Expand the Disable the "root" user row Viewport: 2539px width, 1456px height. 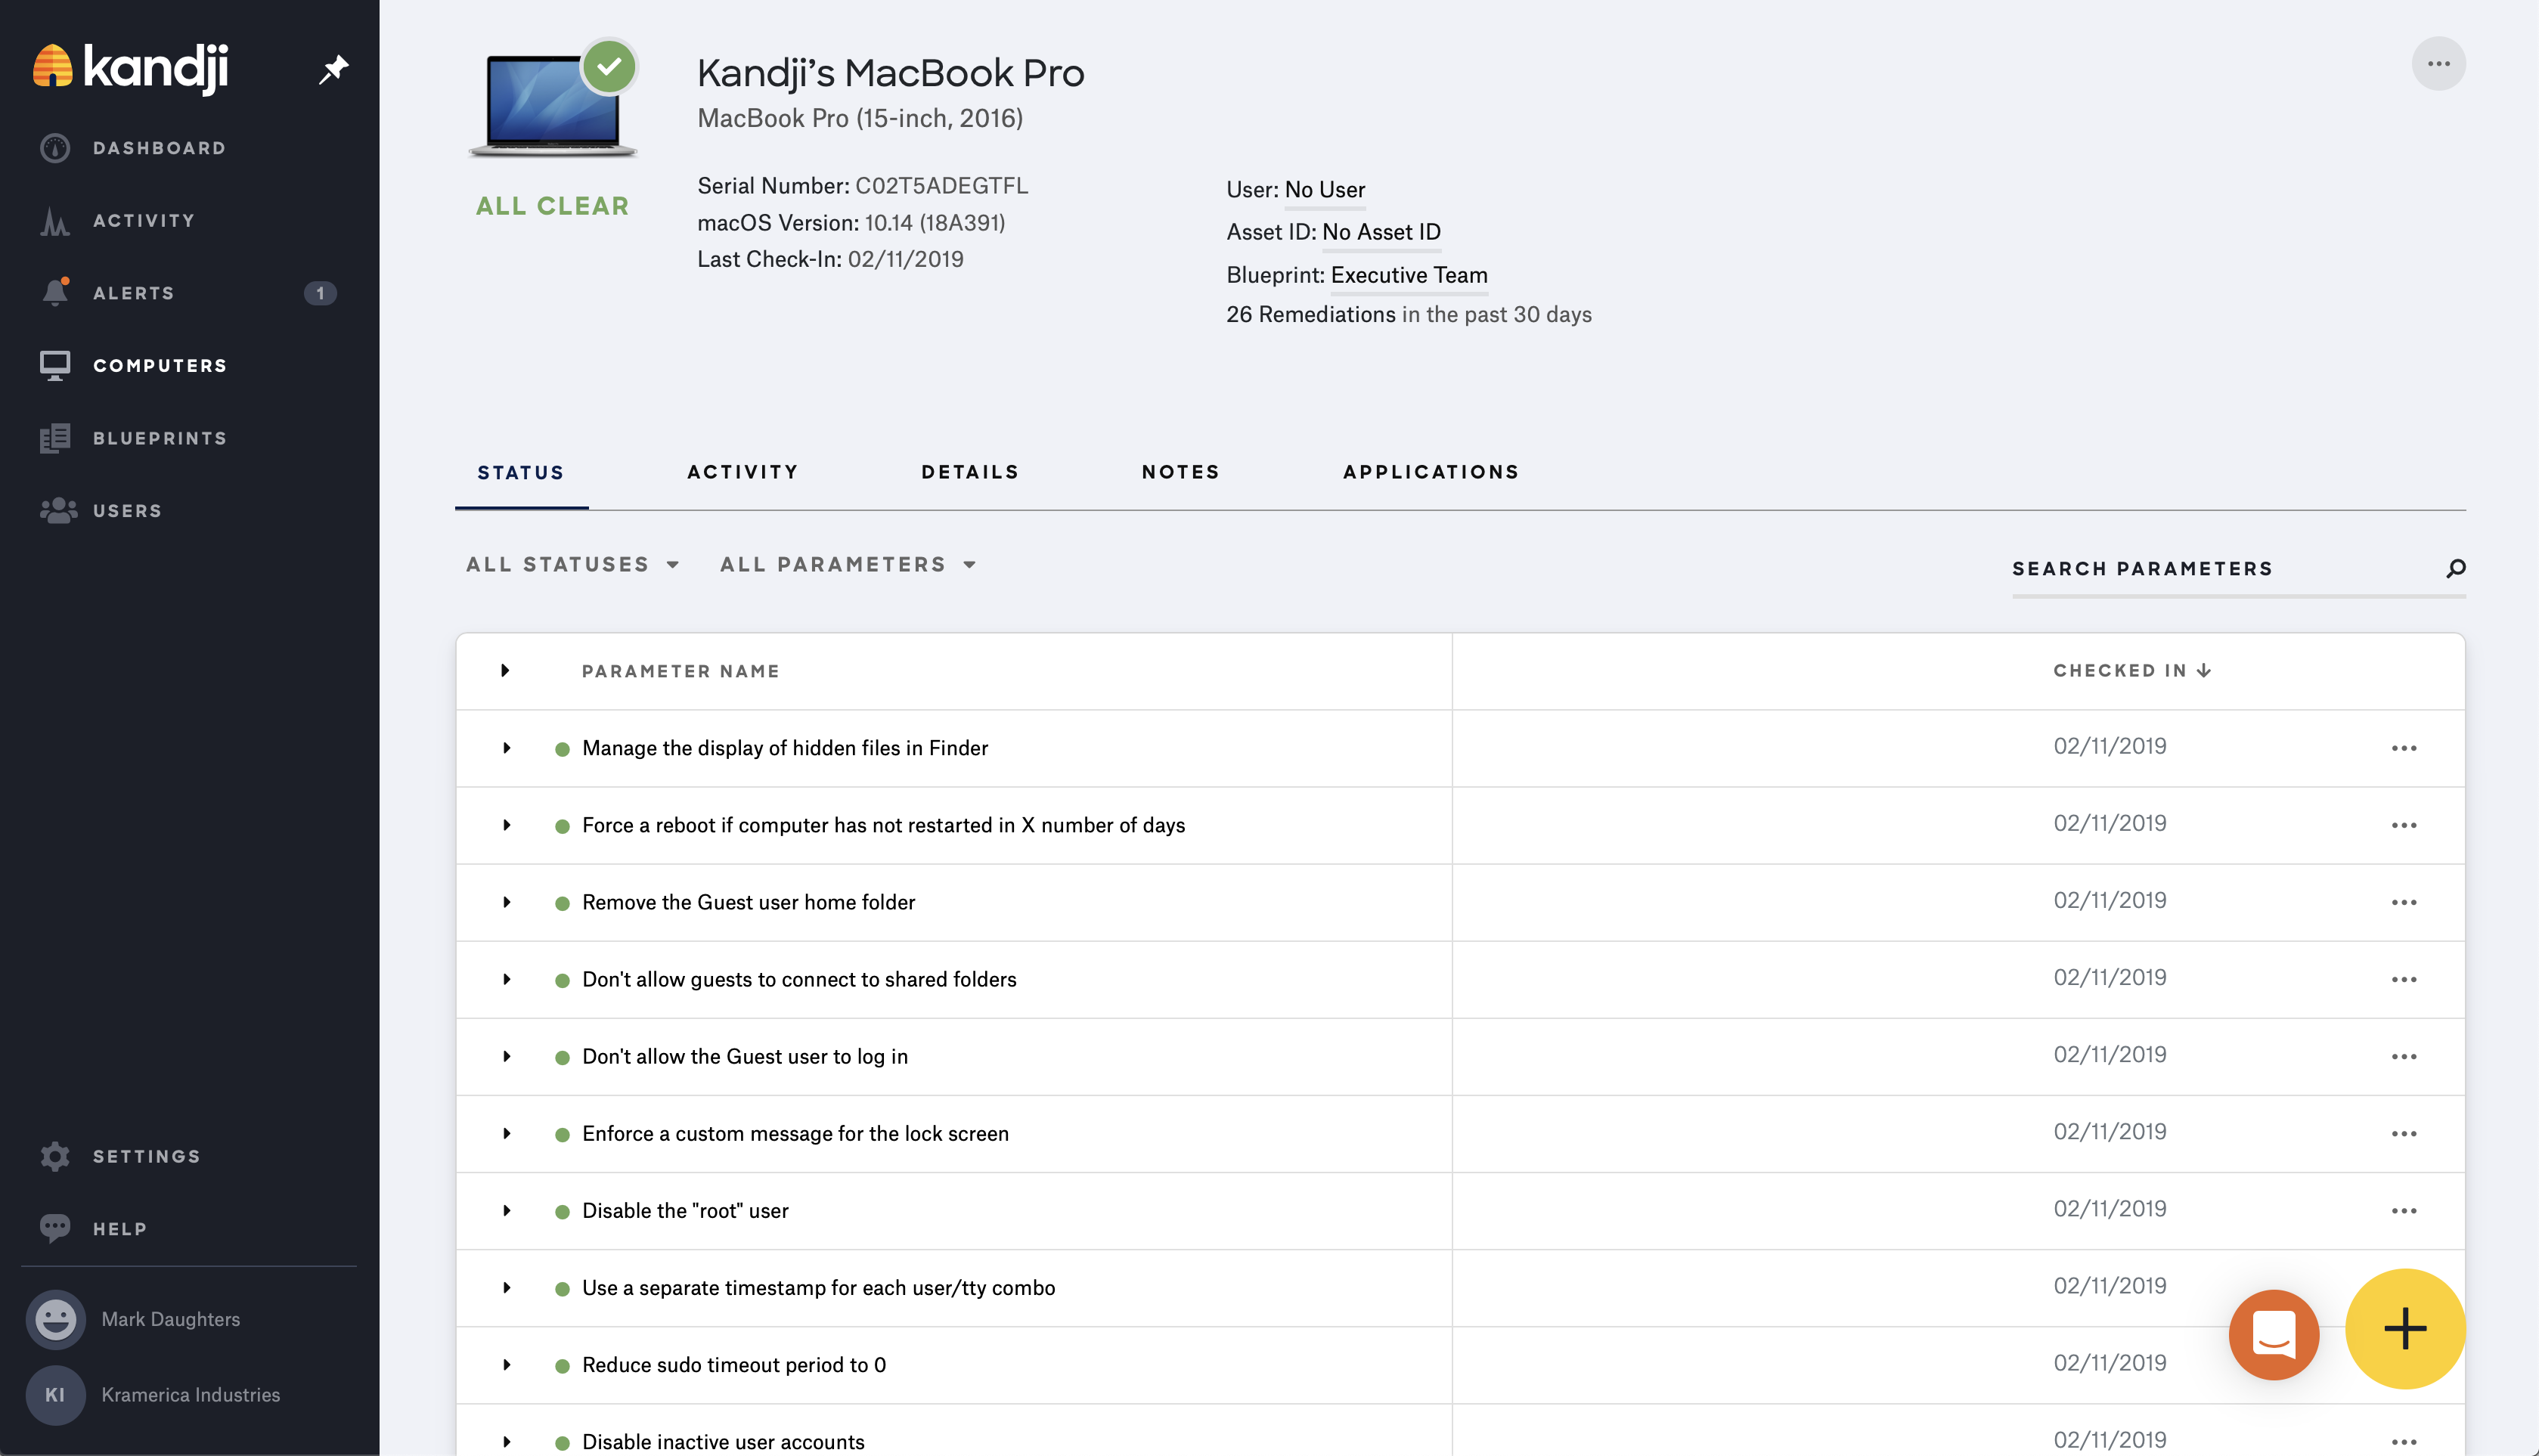(x=507, y=1211)
